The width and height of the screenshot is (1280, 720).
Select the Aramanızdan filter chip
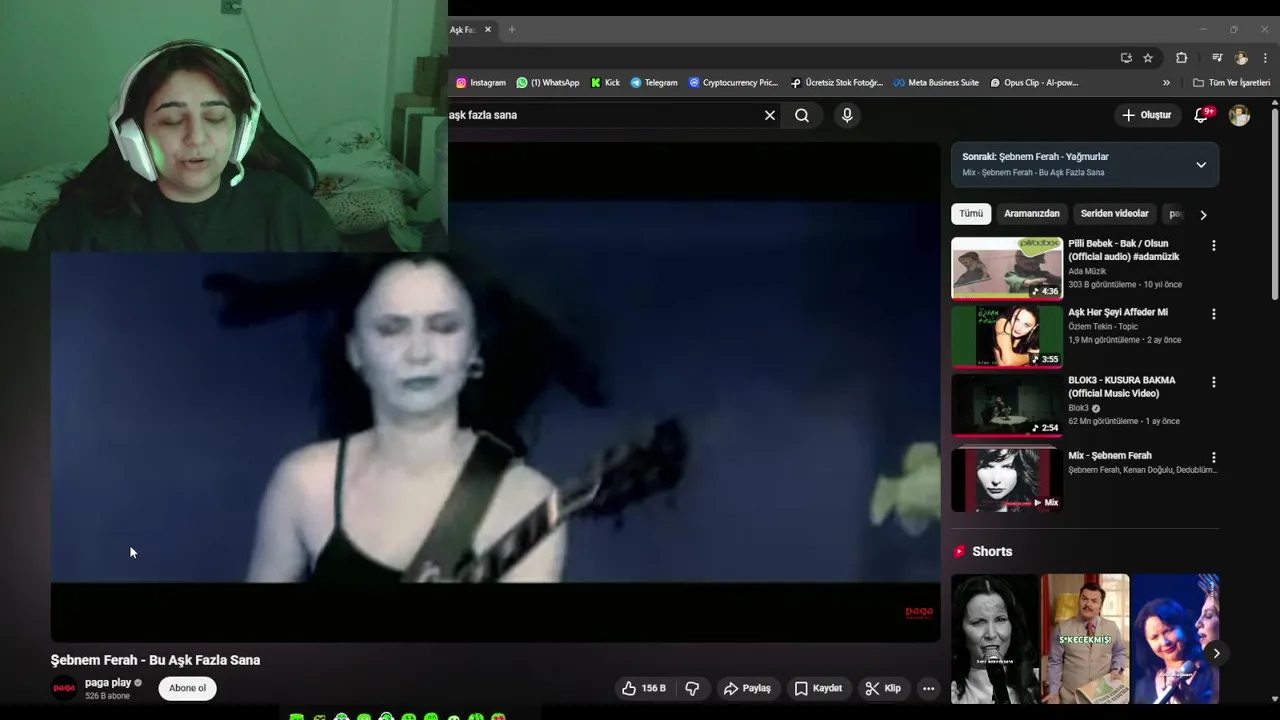click(x=1031, y=214)
